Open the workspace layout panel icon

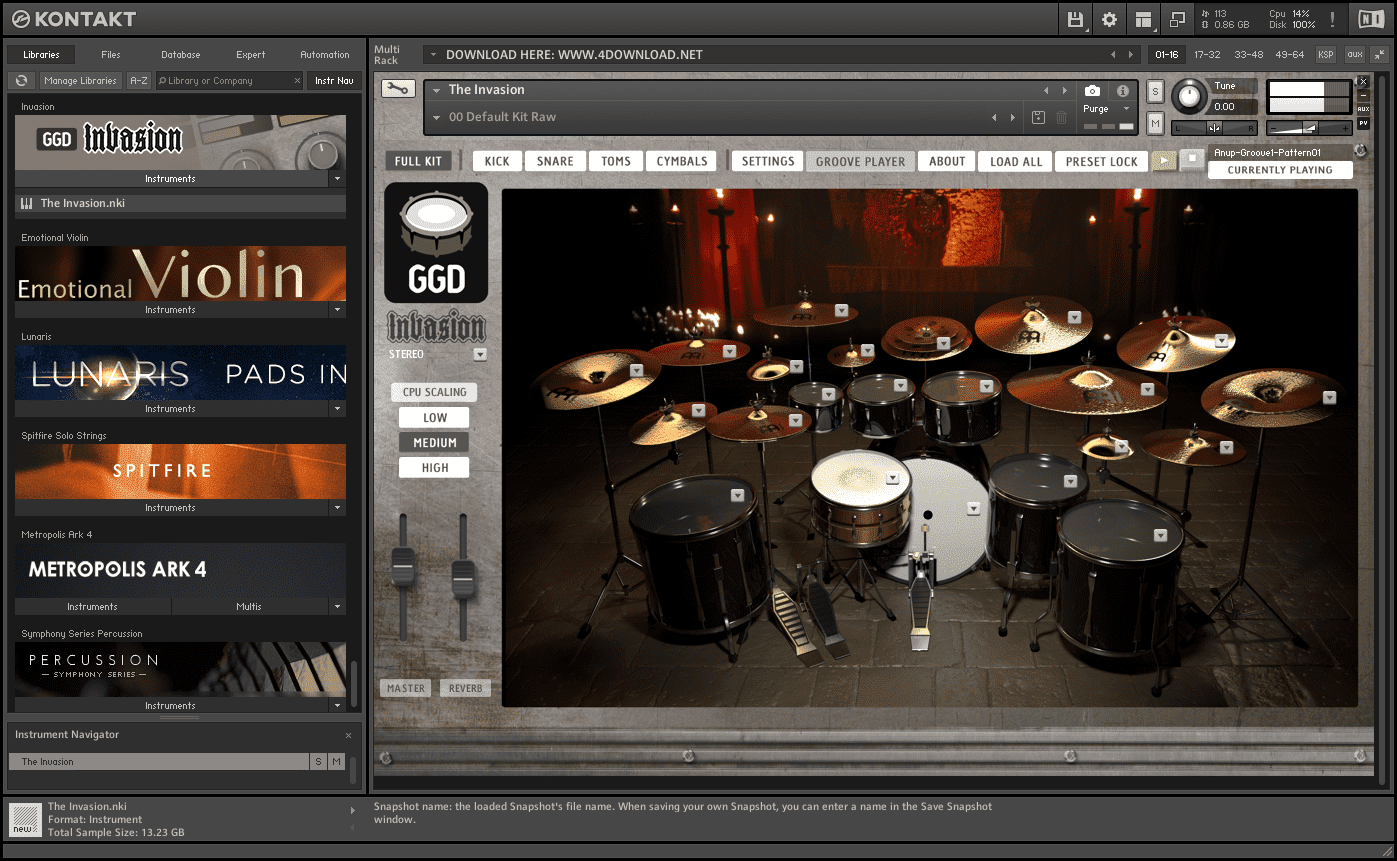click(1143, 19)
